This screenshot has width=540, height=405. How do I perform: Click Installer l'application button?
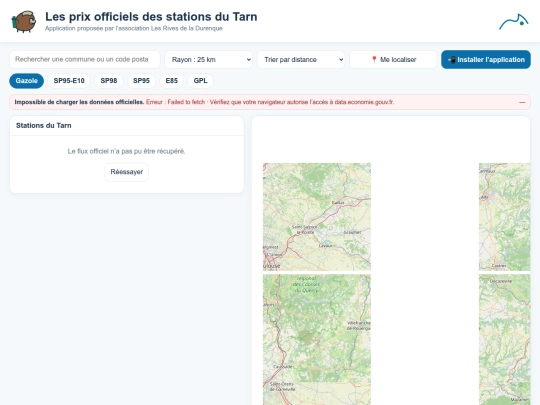(x=486, y=60)
